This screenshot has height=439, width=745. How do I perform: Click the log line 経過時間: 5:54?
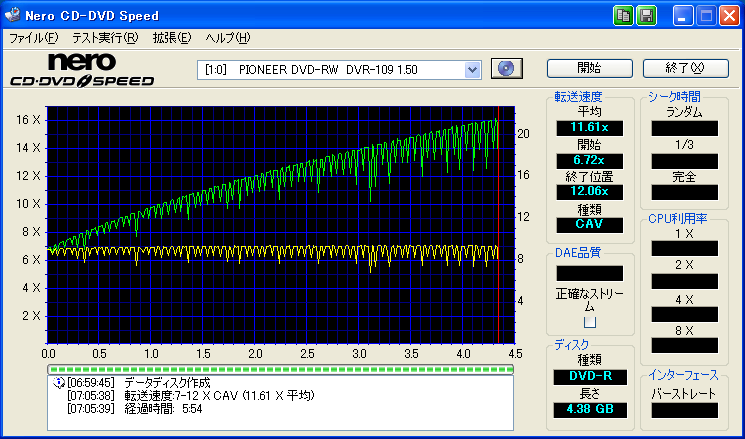point(163,409)
